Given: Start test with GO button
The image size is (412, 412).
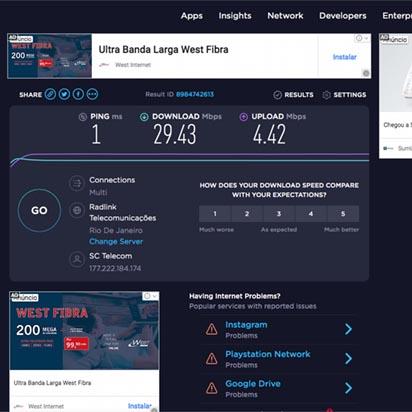Looking at the screenshot, I should coord(39,210).
